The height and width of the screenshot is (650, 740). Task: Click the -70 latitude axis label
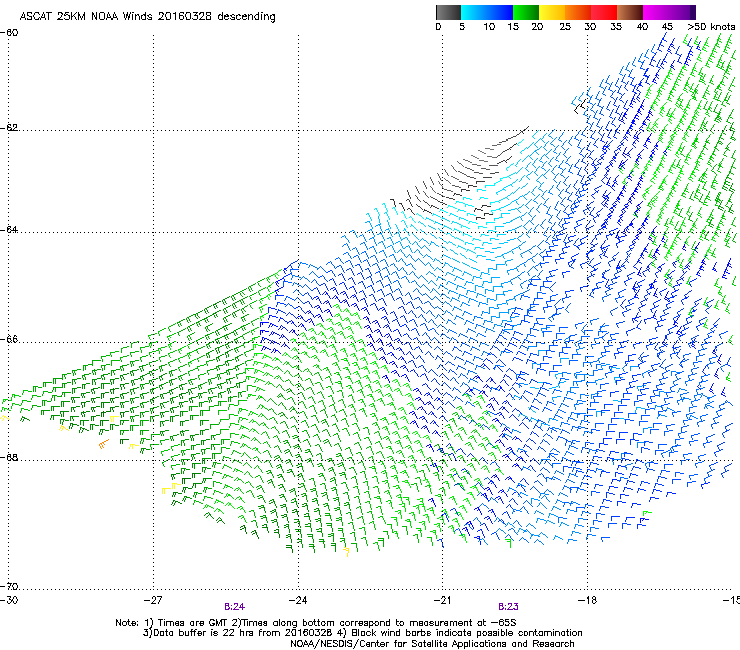[9, 586]
